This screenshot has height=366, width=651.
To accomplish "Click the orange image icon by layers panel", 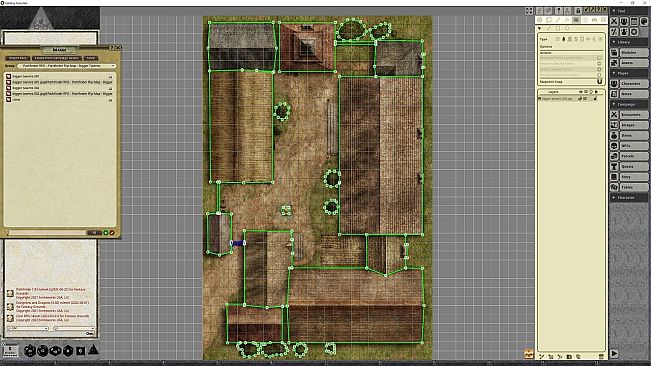I will coord(529,354).
